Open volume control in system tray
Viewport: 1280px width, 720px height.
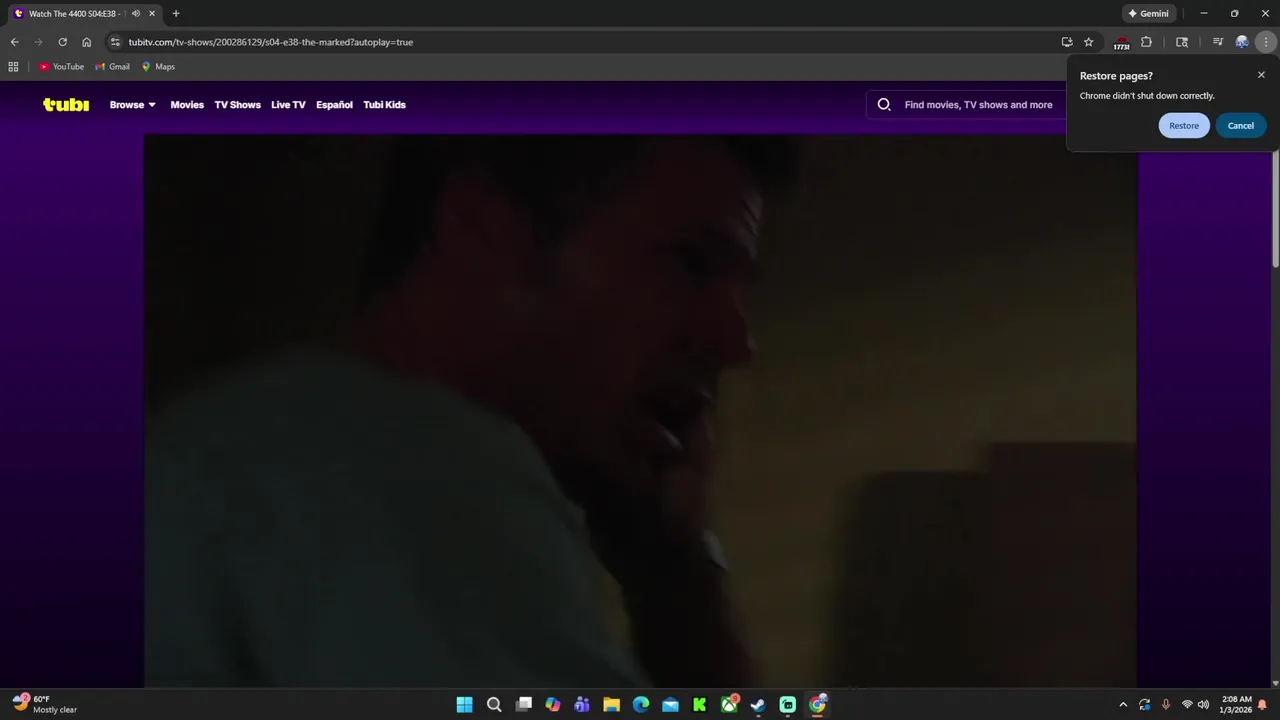1203,705
